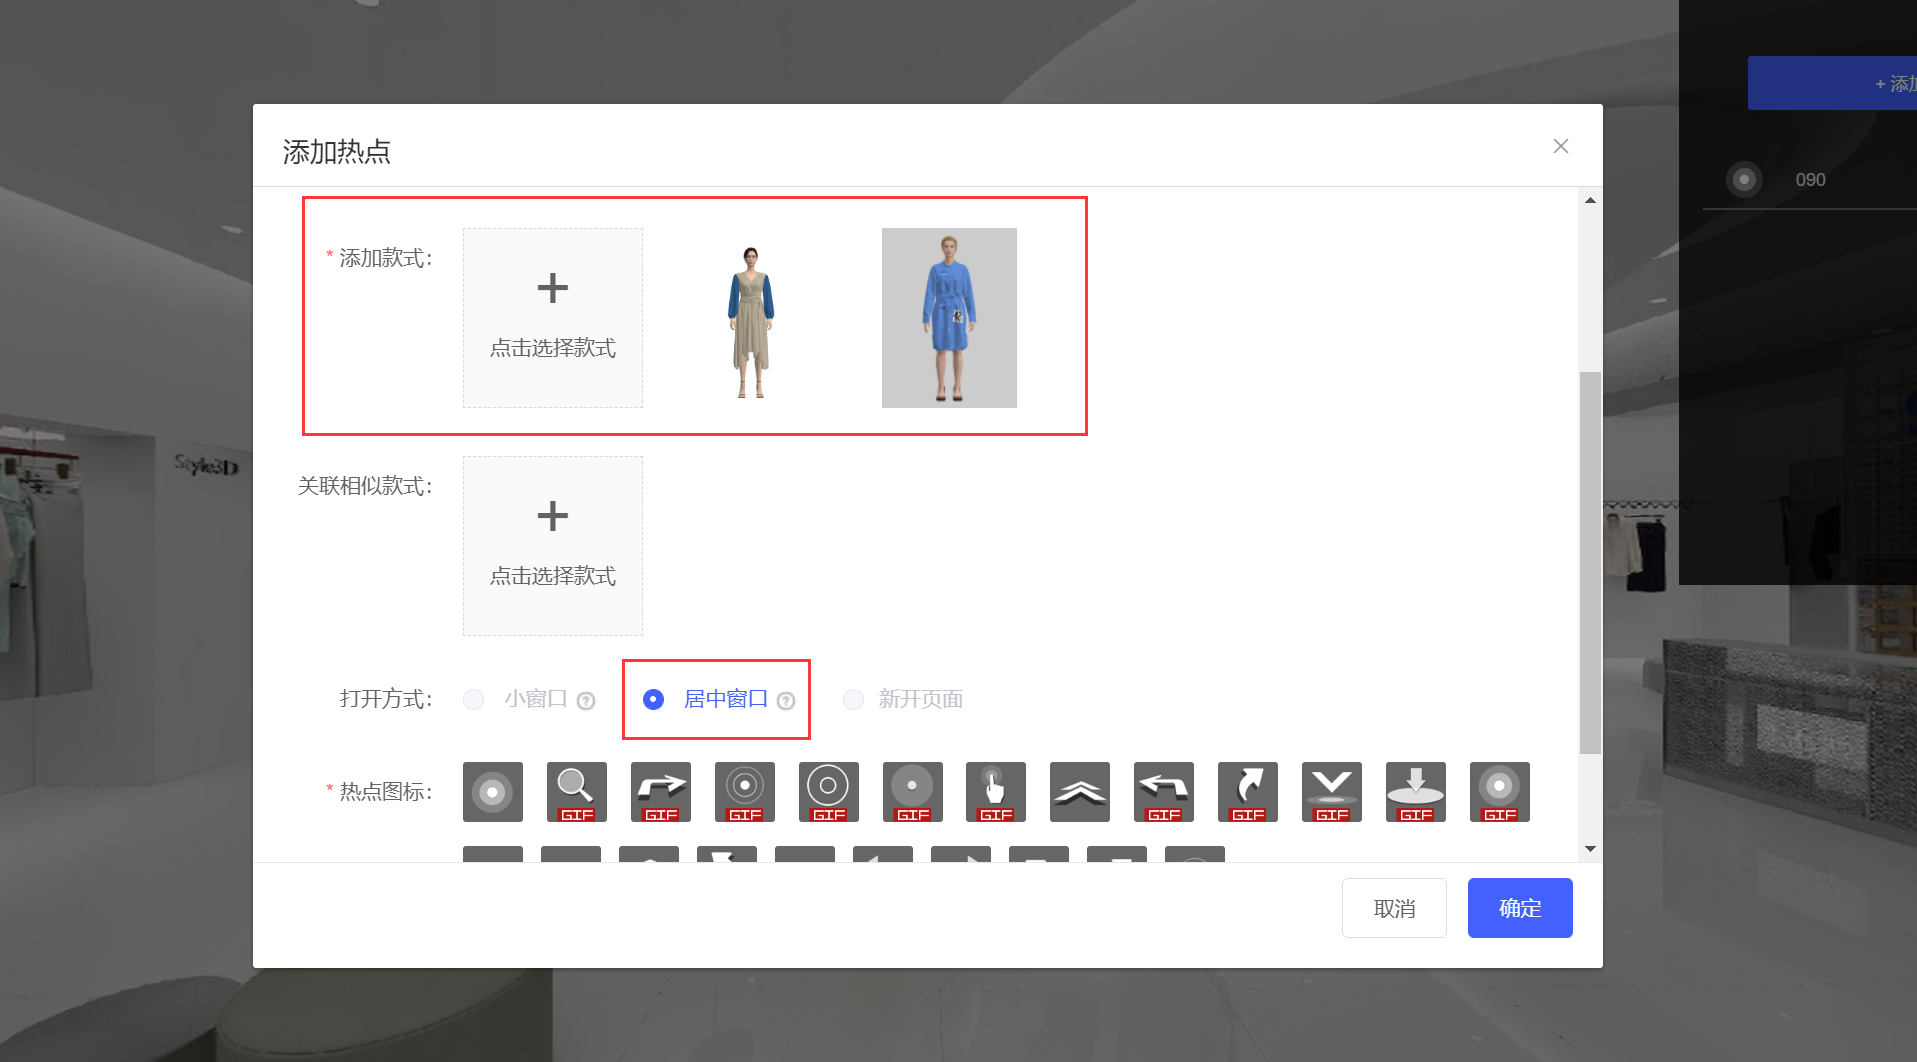Select the first plain circle hotspot icon
This screenshot has width=1917, height=1062.
[492, 791]
